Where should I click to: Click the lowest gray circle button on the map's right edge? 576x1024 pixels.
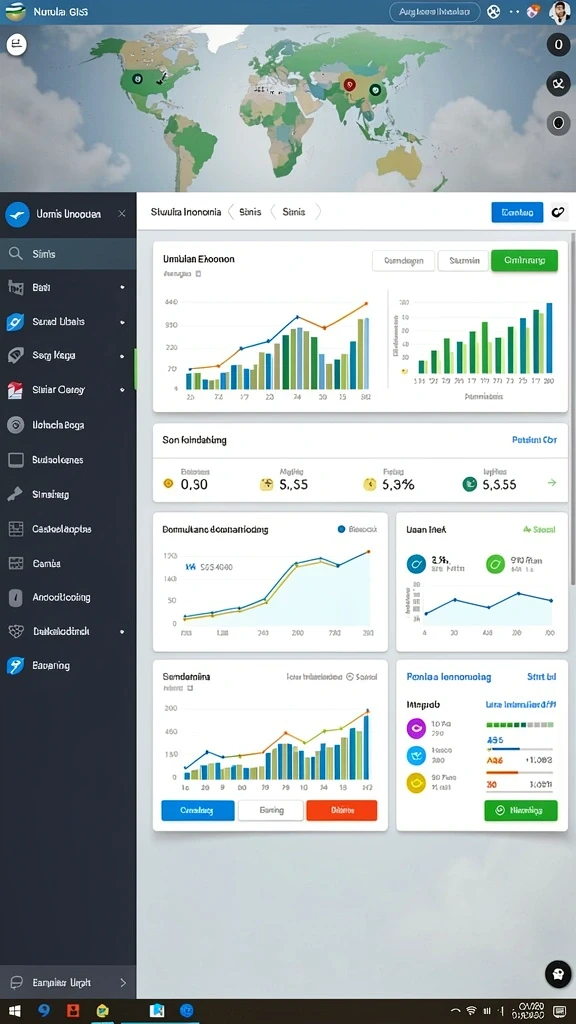(558, 123)
